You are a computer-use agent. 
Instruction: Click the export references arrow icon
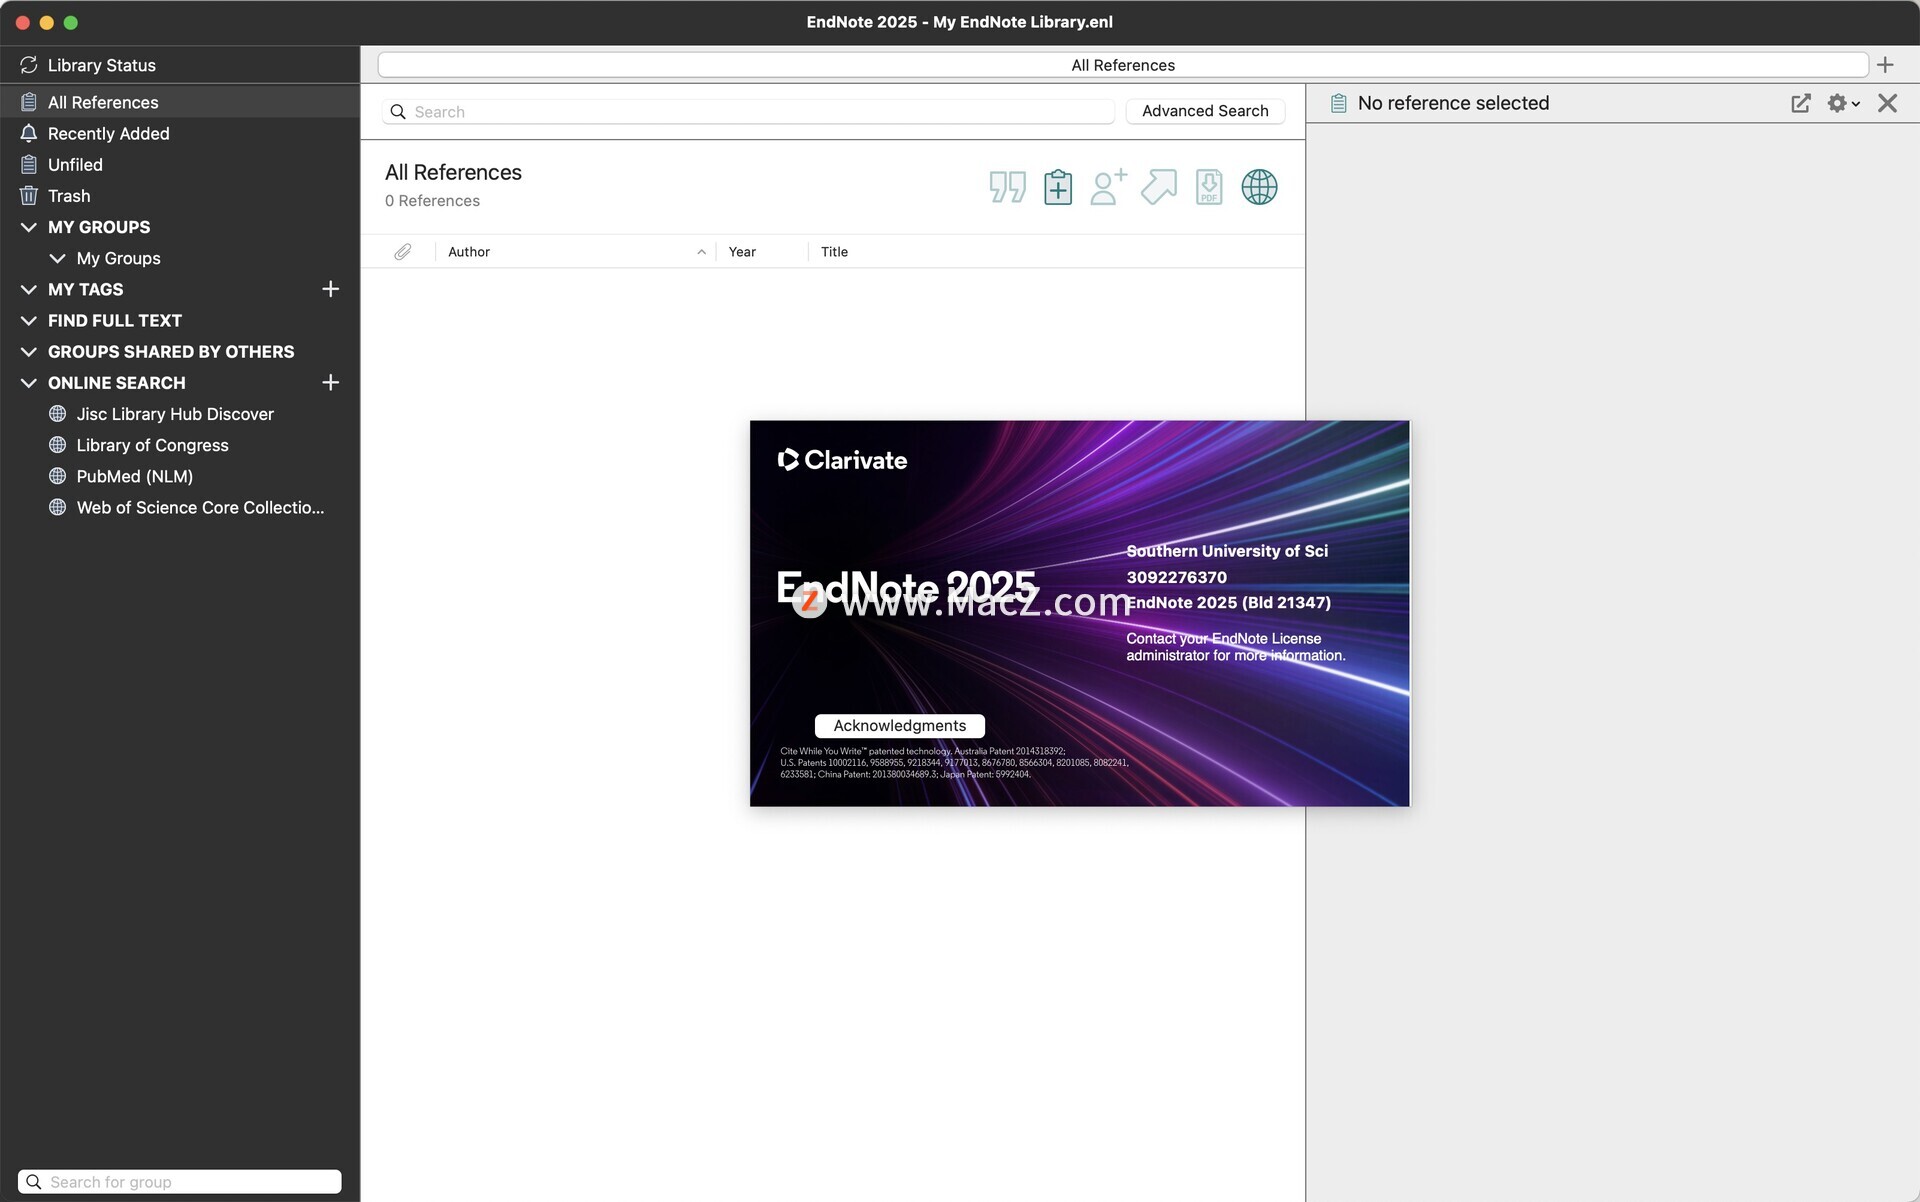point(1159,187)
